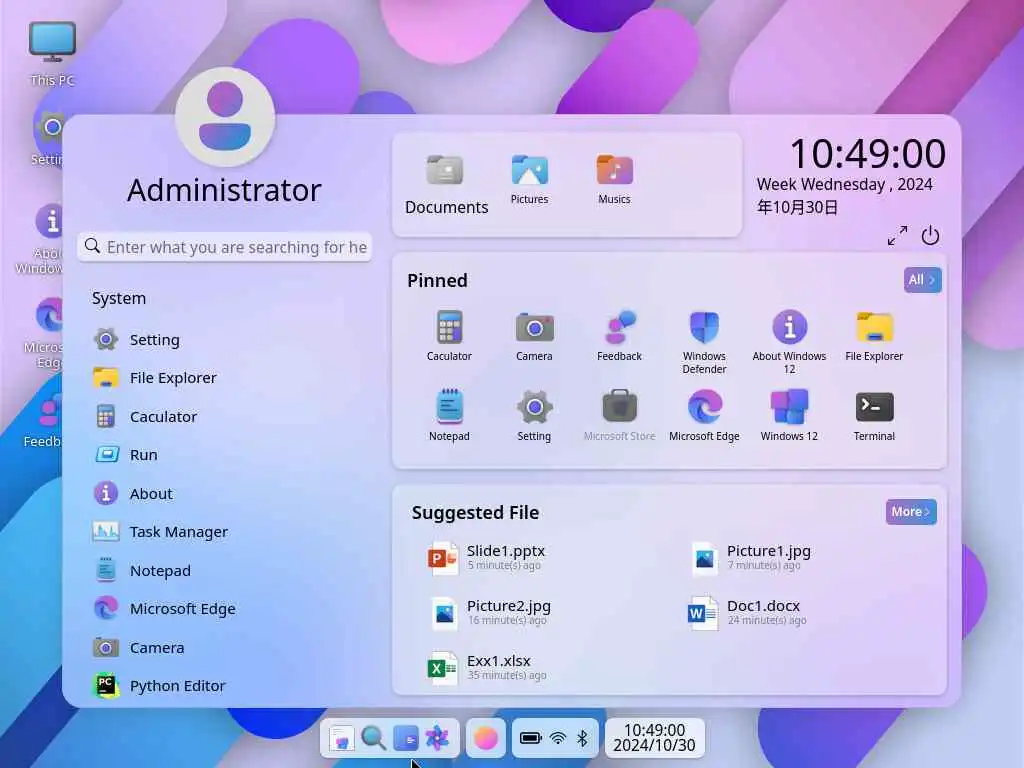The height and width of the screenshot is (768, 1024).
Task: Click the power button icon
Action: pyautogui.click(x=930, y=235)
